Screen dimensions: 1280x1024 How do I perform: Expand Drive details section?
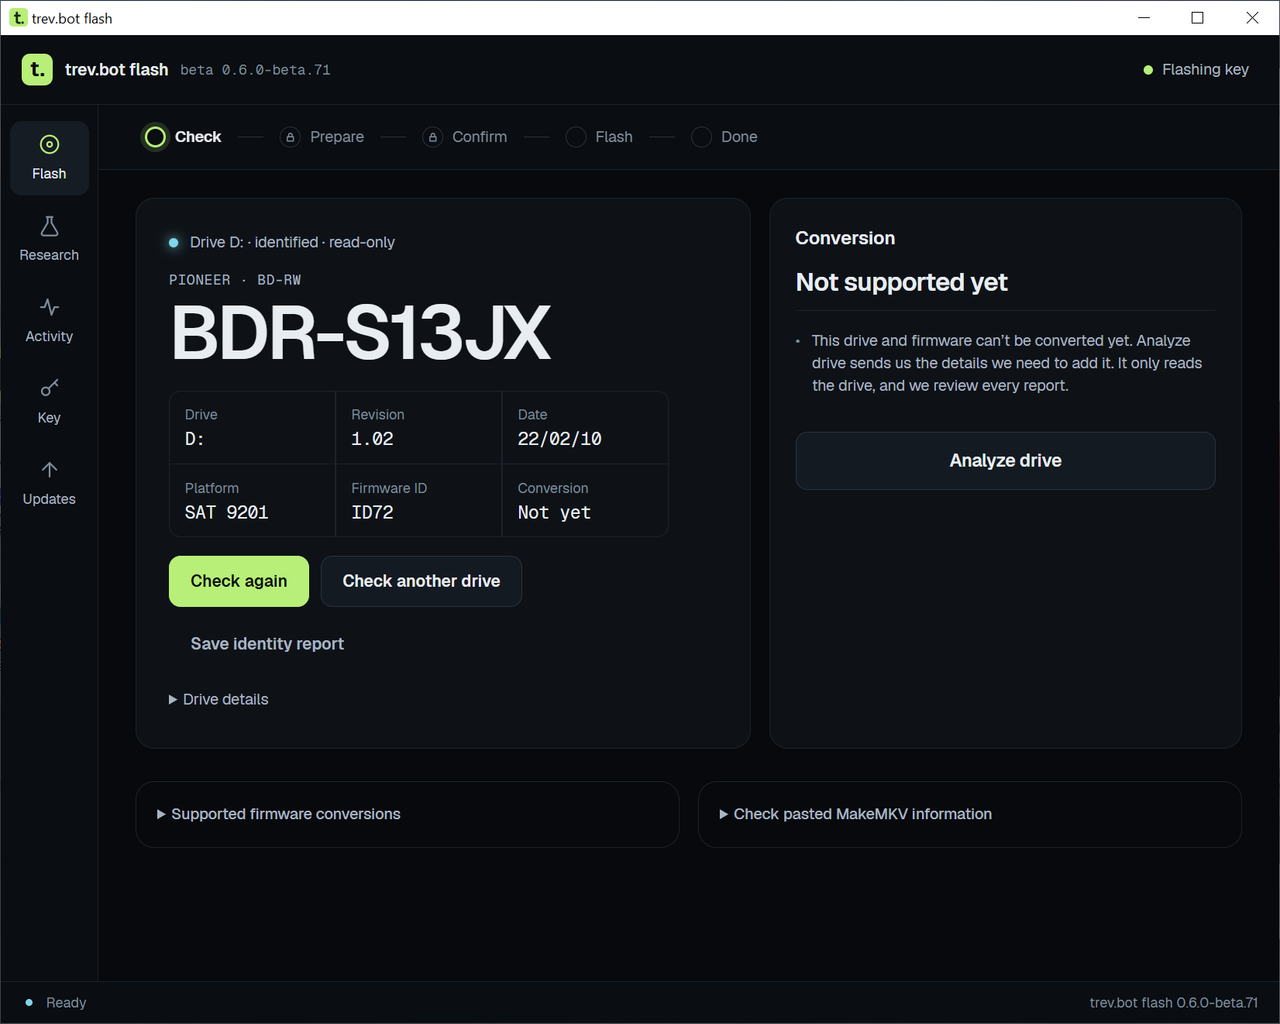[x=219, y=699]
